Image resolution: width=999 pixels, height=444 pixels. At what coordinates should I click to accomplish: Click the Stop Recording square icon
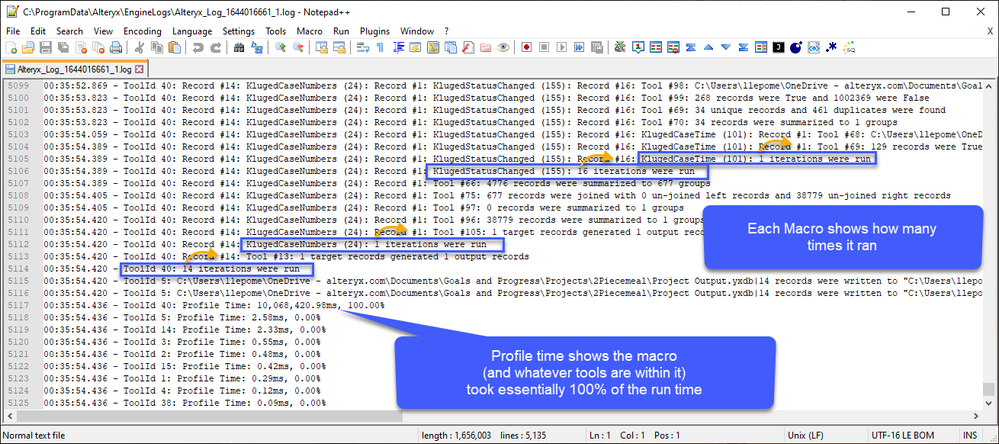point(544,47)
